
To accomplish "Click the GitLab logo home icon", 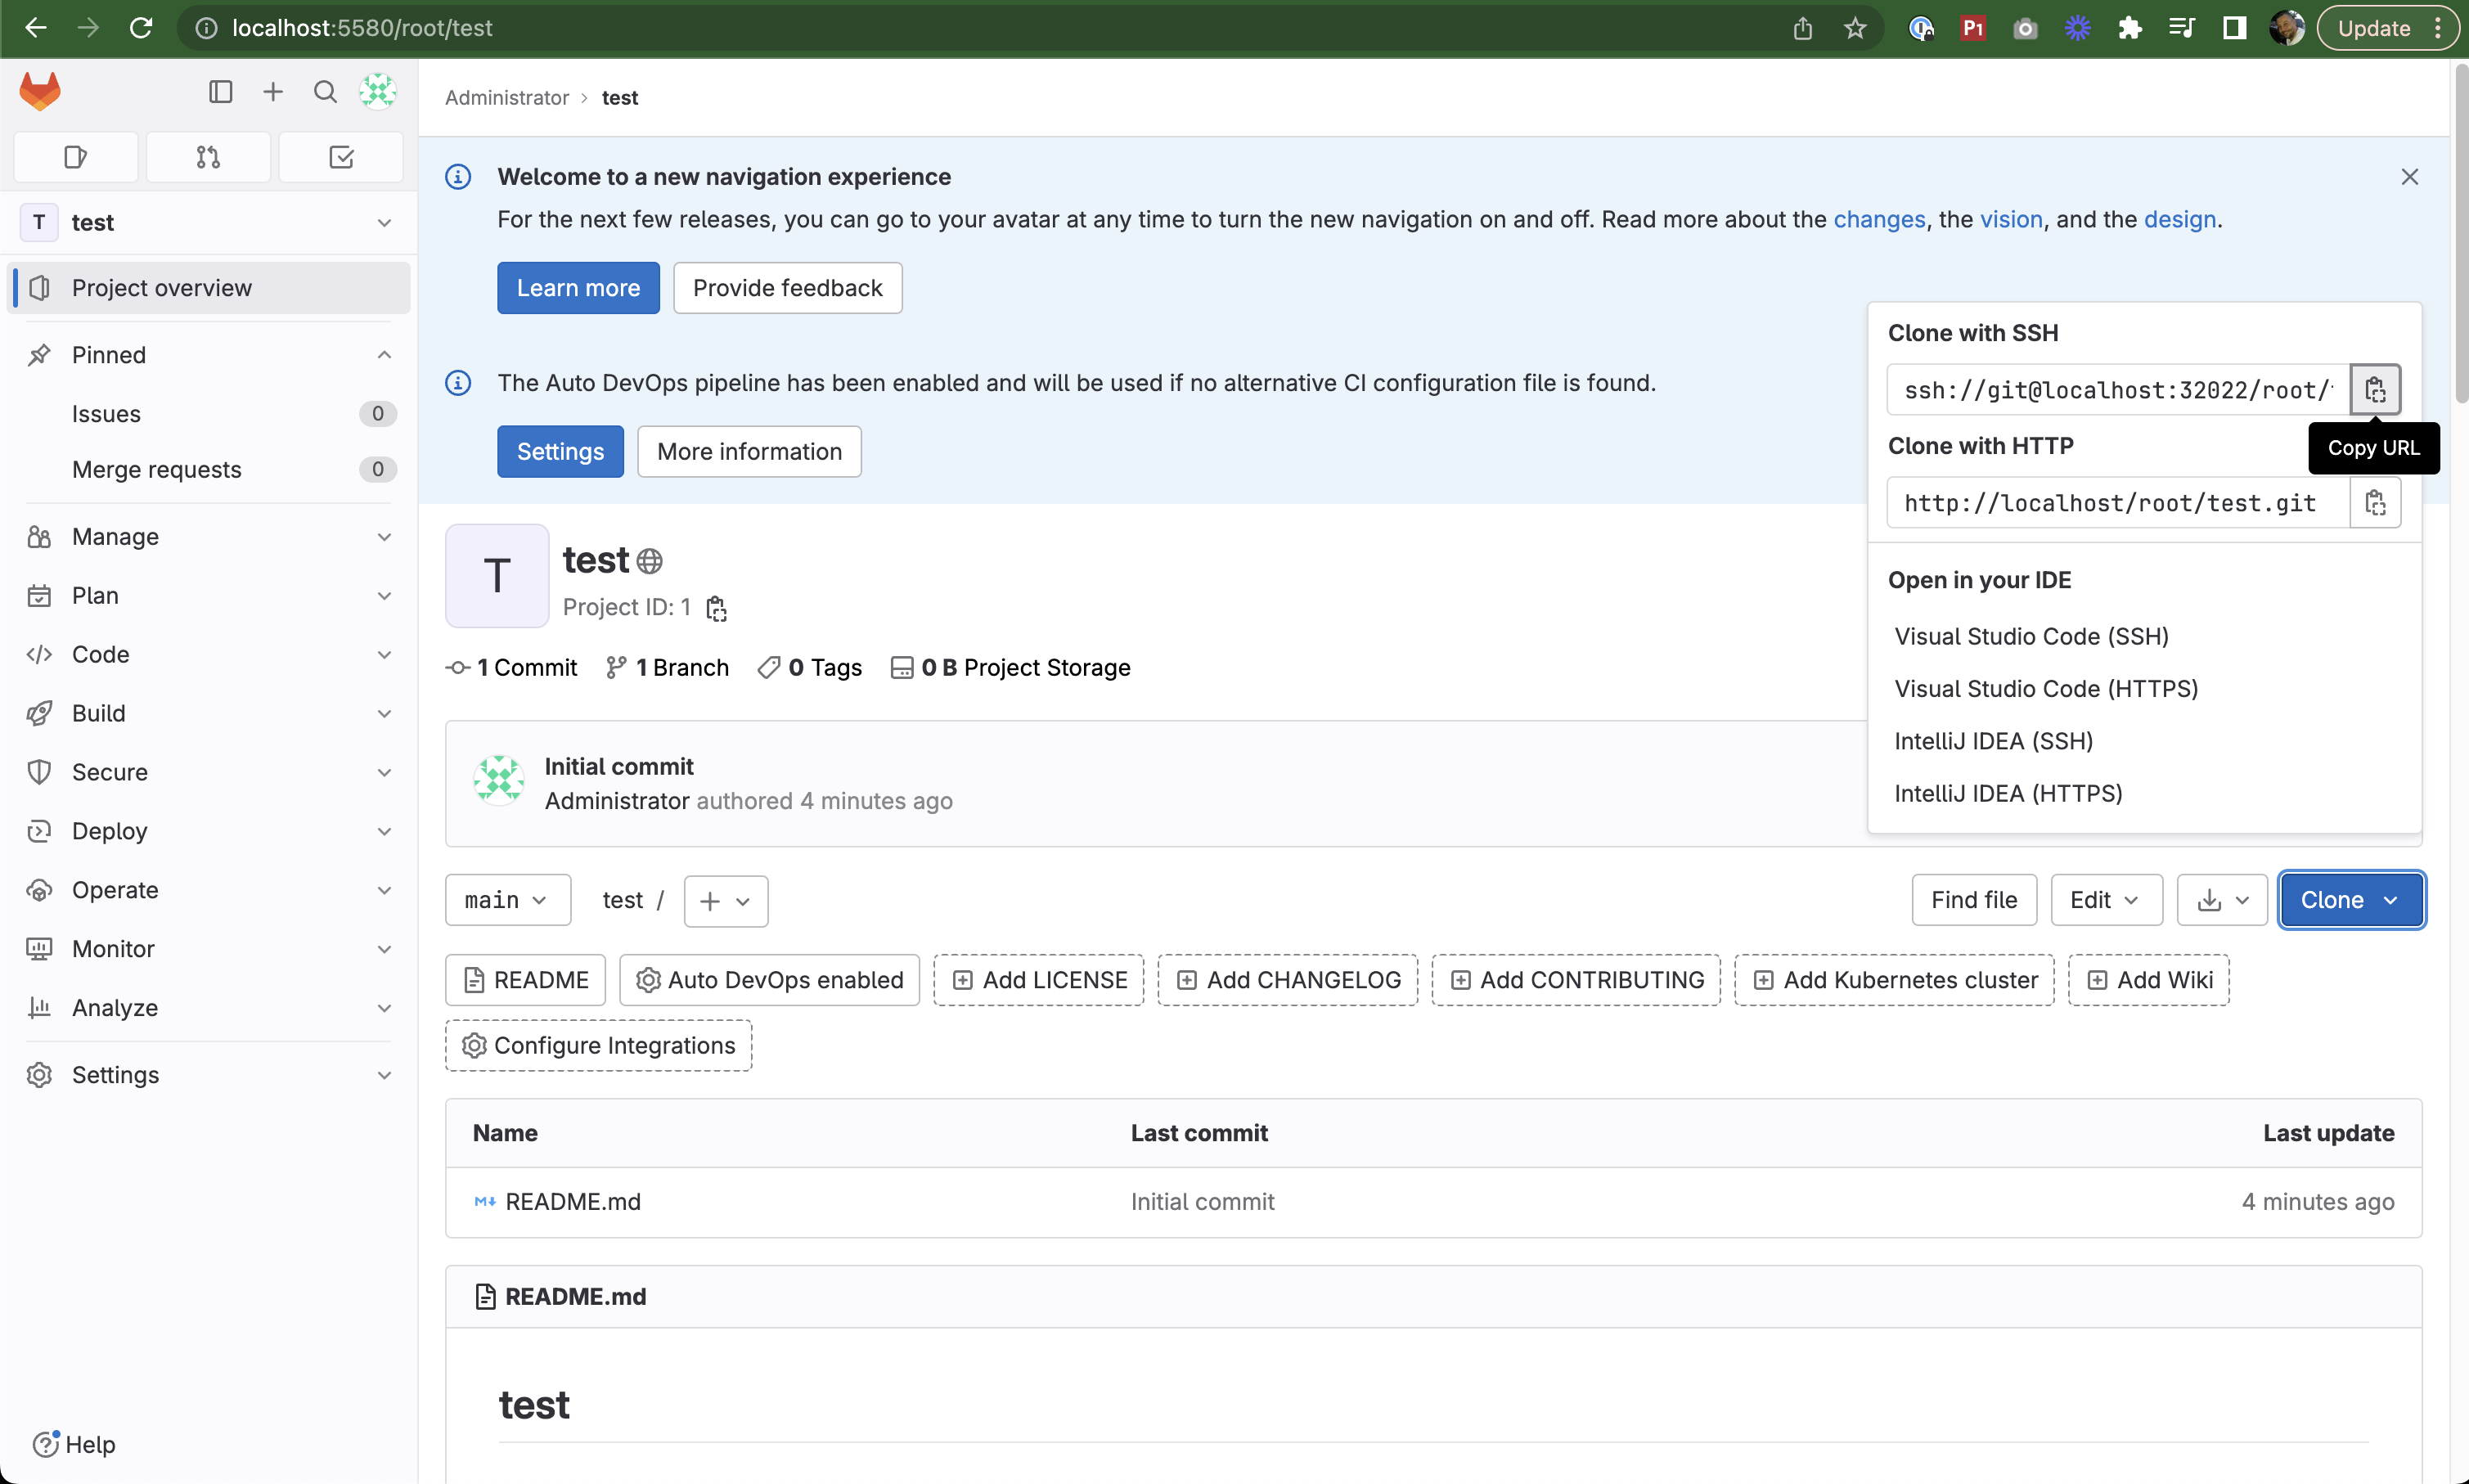I will click(40, 92).
